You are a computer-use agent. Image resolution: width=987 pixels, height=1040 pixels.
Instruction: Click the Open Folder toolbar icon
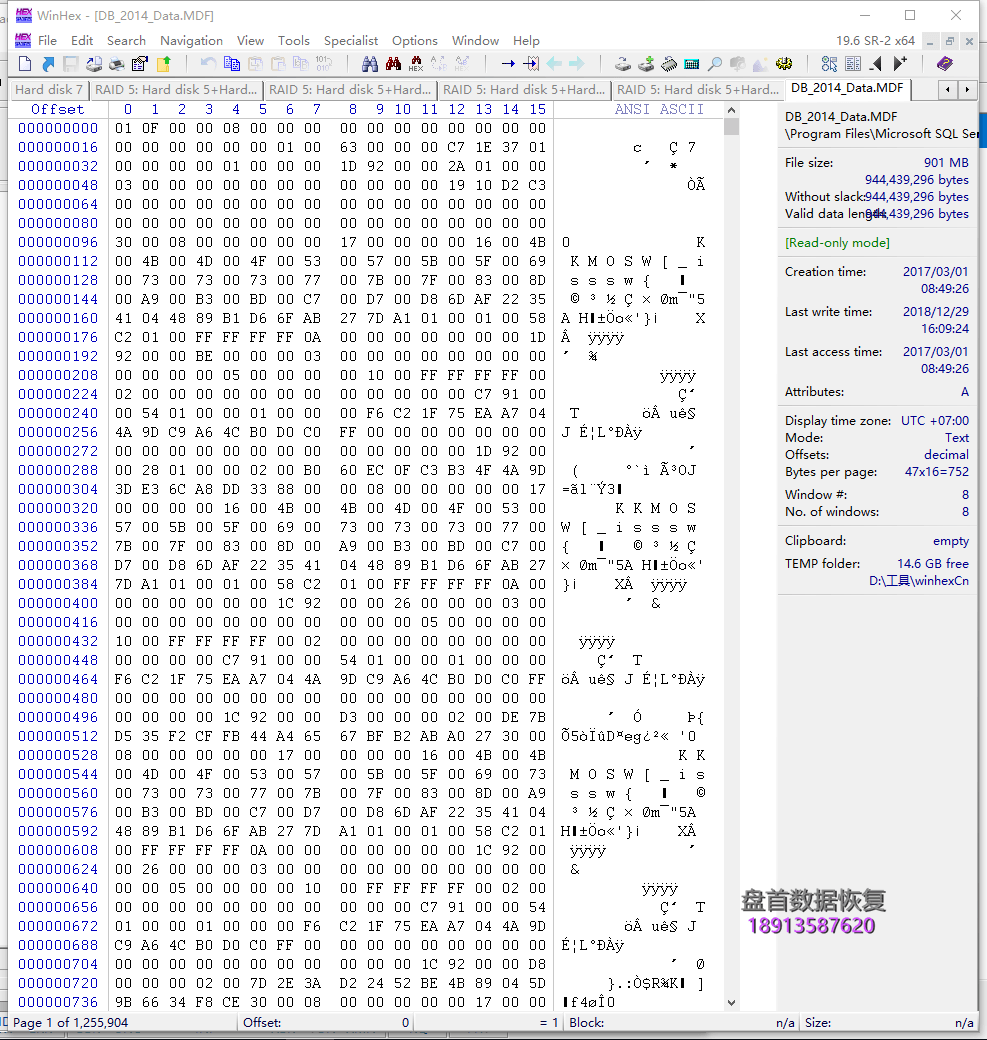(163, 64)
